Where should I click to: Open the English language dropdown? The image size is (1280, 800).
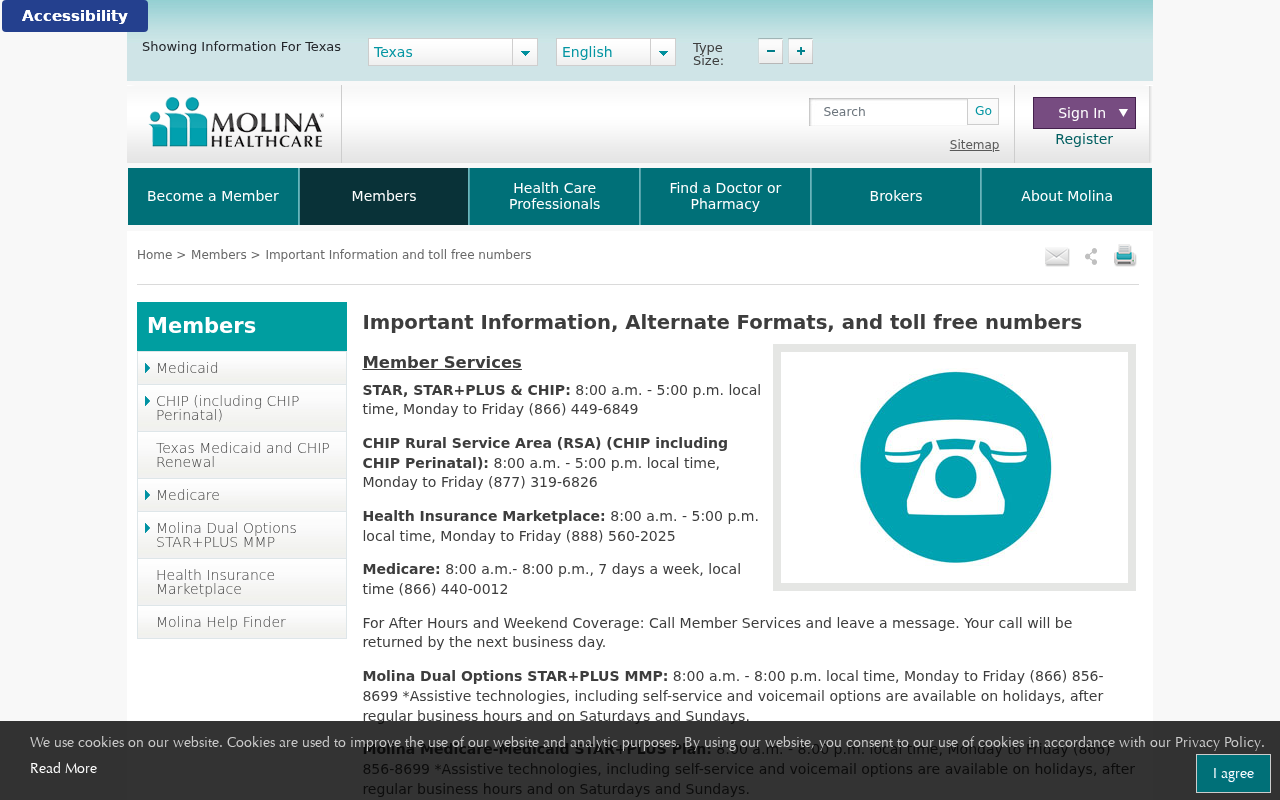pos(616,52)
